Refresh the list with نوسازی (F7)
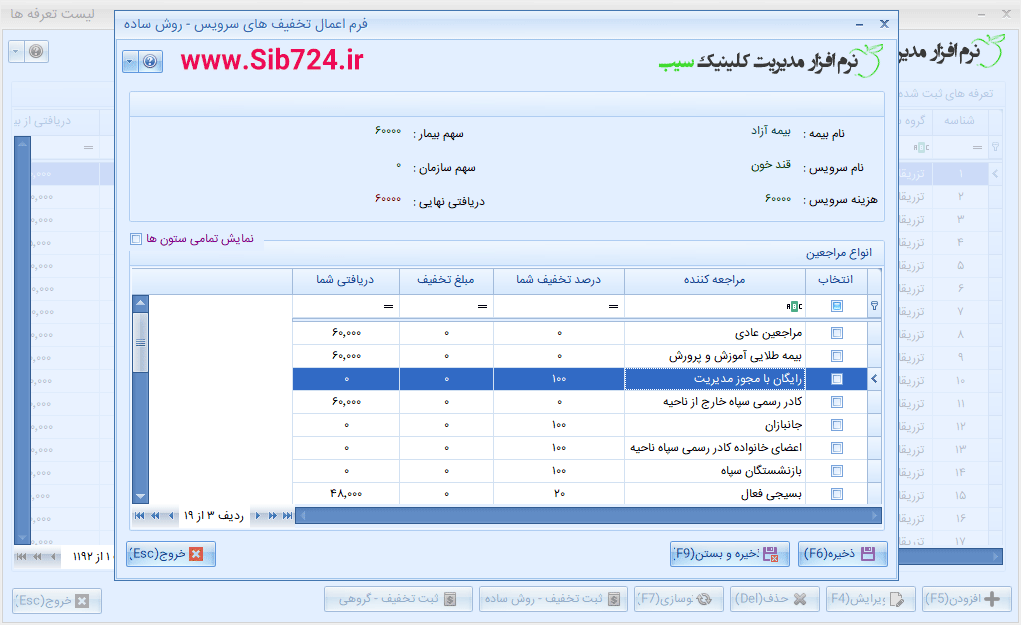The width and height of the screenshot is (1021, 625). pos(677,600)
